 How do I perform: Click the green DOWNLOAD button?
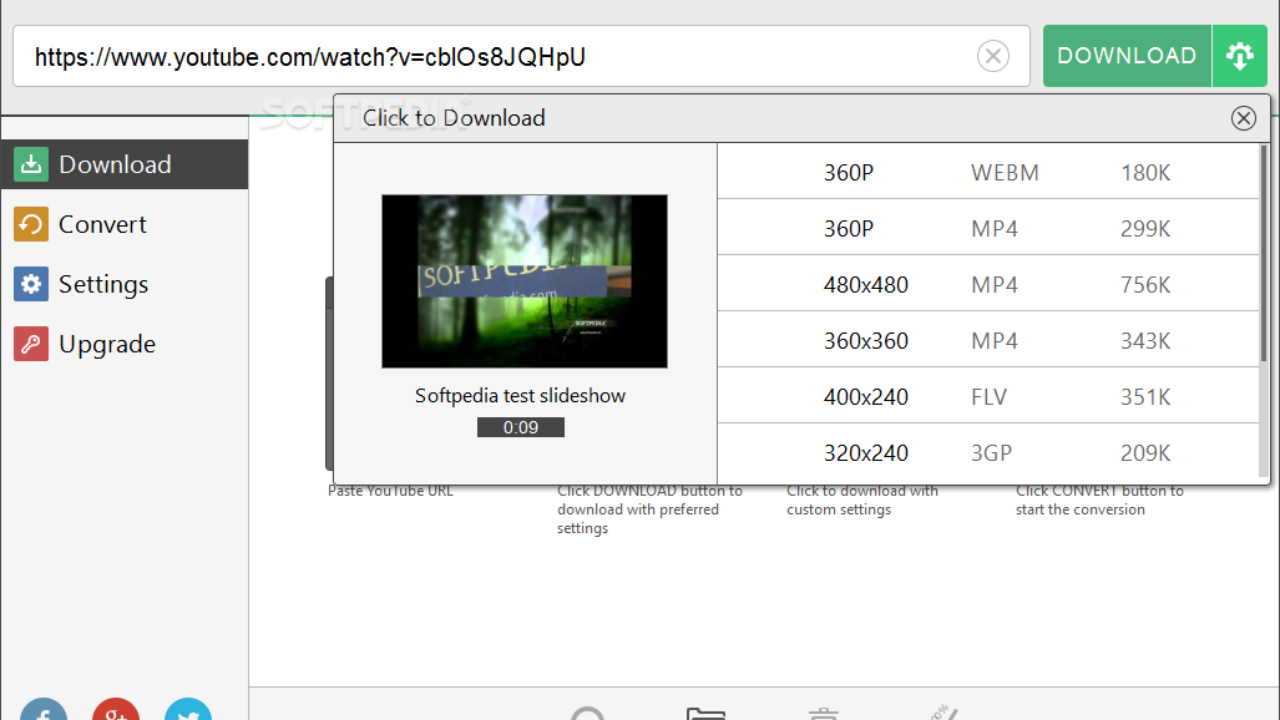click(x=1127, y=56)
